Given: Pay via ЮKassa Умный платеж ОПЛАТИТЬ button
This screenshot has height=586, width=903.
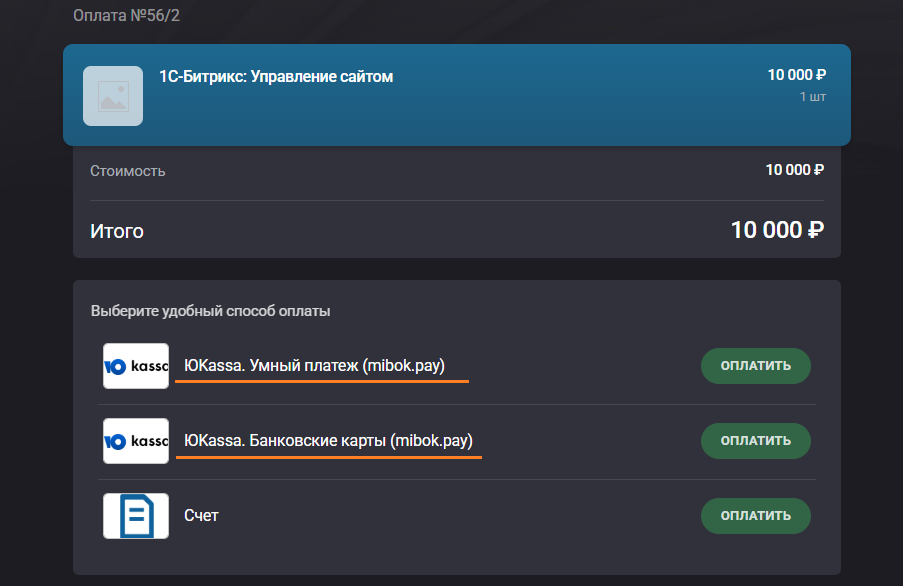Looking at the screenshot, I should pyautogui.click(x=756, y=366).
